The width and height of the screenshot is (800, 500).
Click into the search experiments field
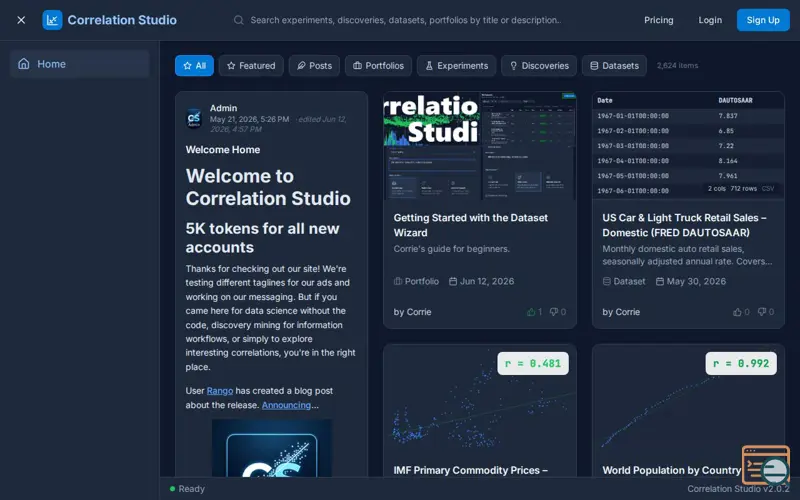[406, 20]
